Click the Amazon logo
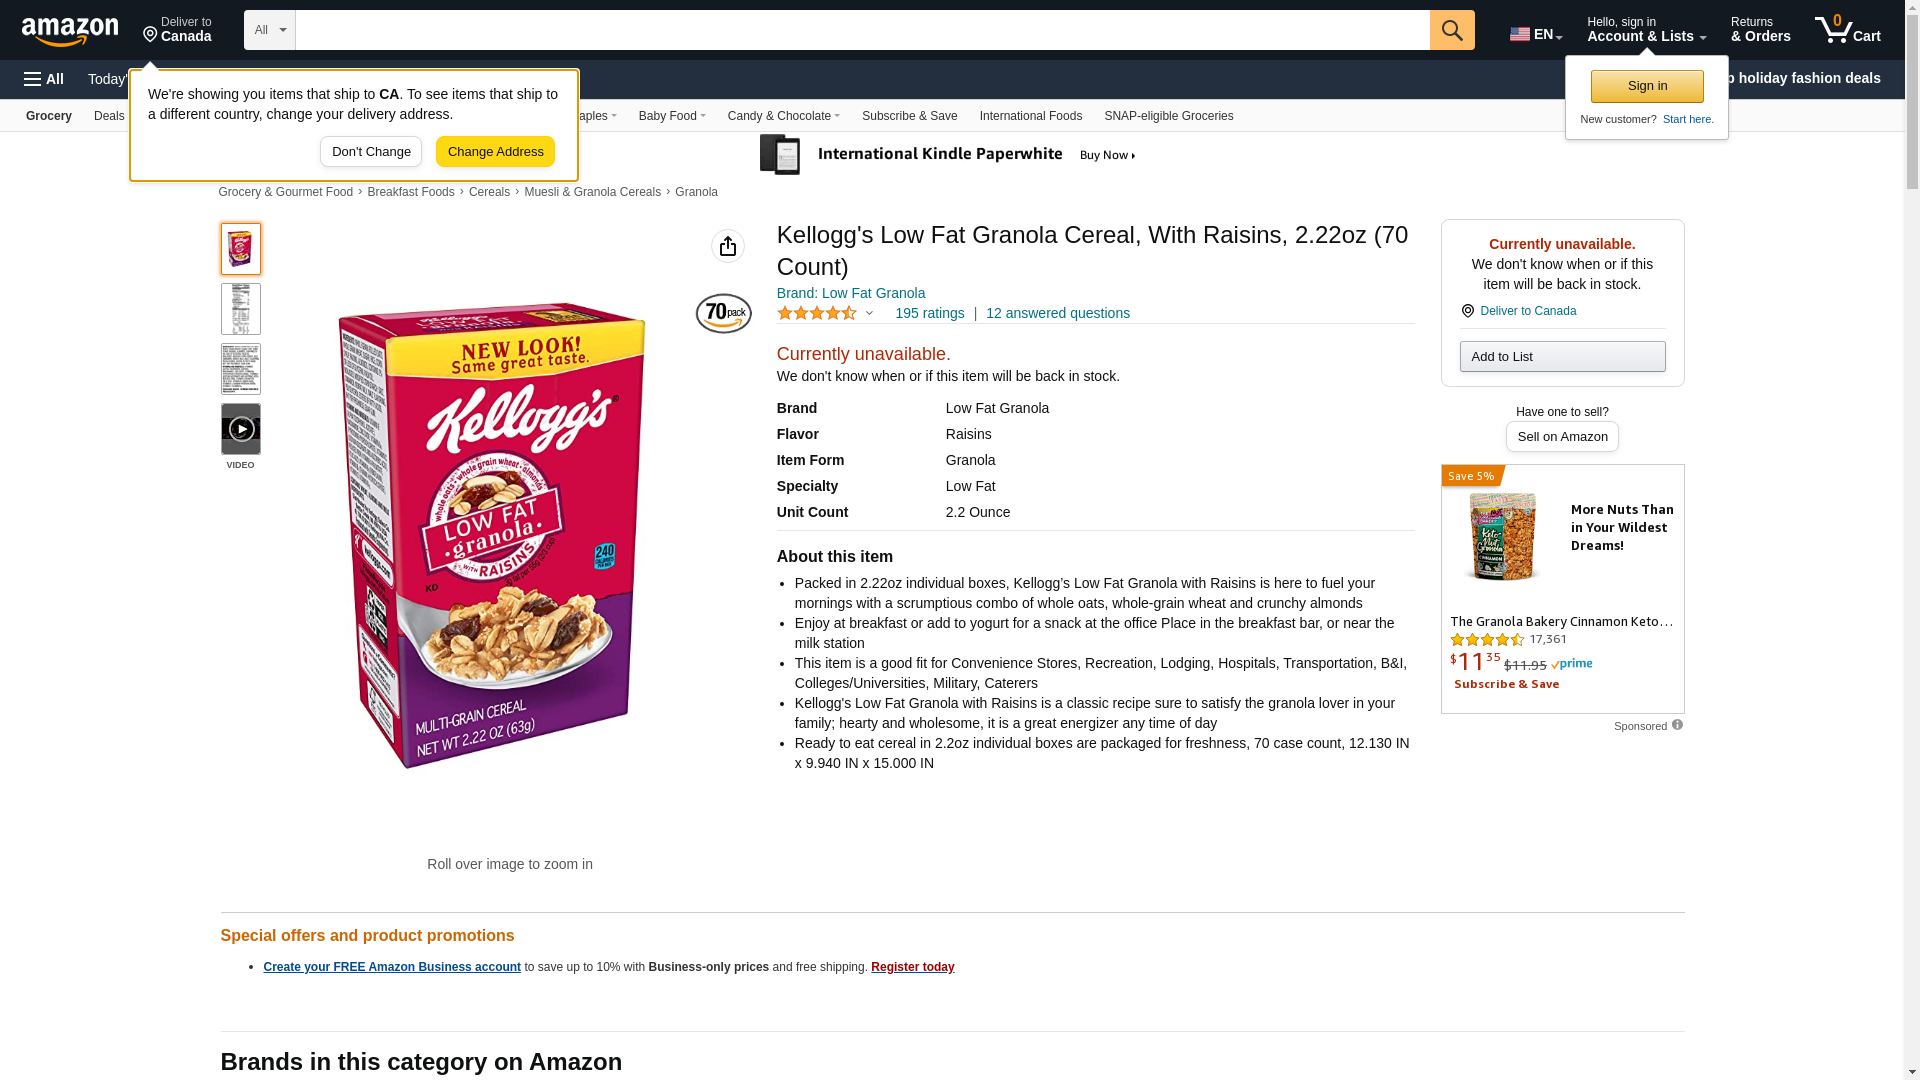Viewport: 1920px width, 1080px height. point(70,32)
